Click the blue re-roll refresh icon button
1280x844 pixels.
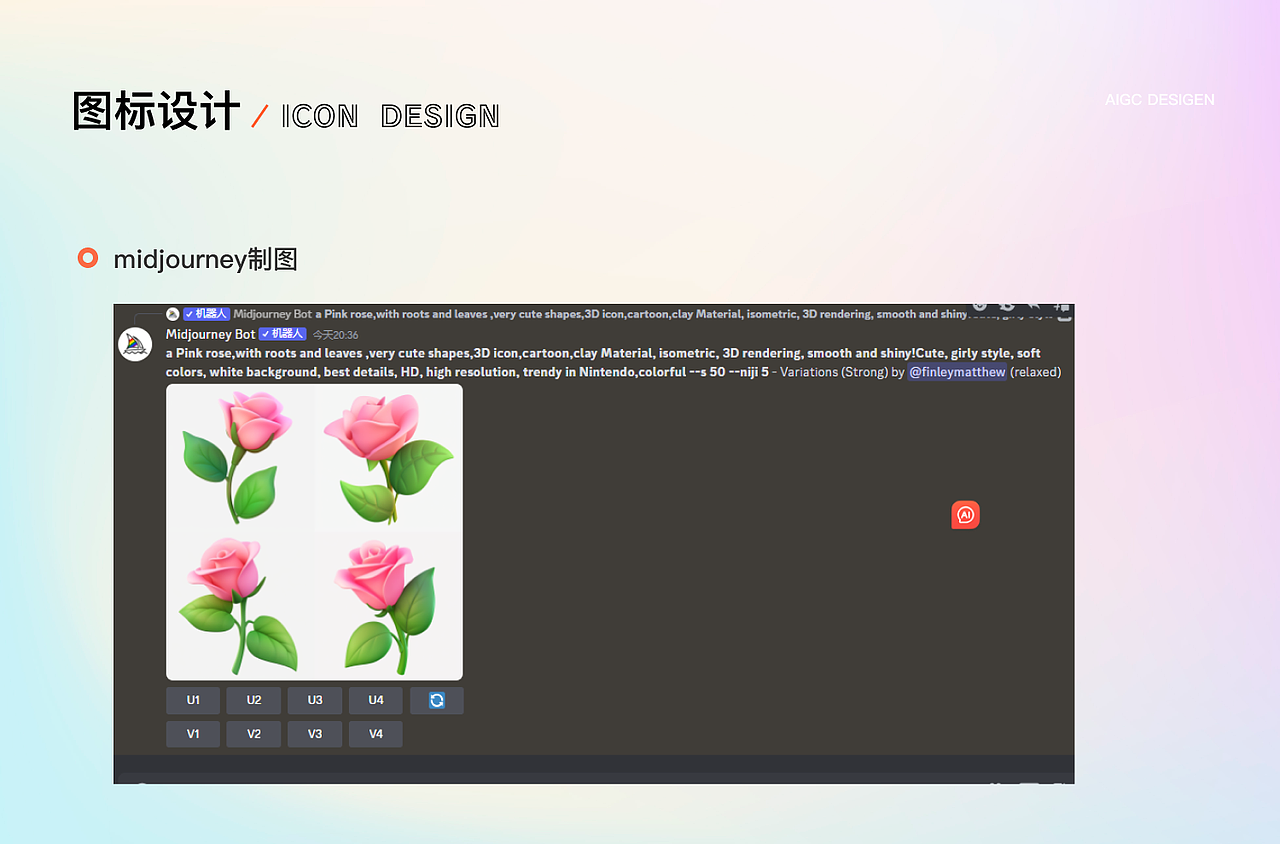437,700
